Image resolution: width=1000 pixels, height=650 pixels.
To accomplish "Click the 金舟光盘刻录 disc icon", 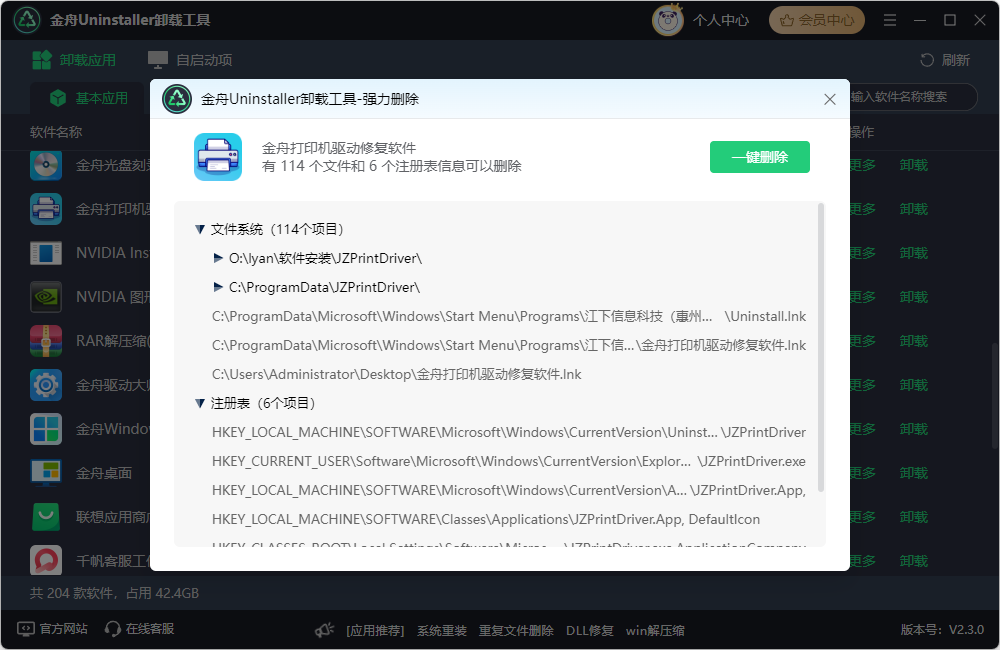I will tap(46, 165).
